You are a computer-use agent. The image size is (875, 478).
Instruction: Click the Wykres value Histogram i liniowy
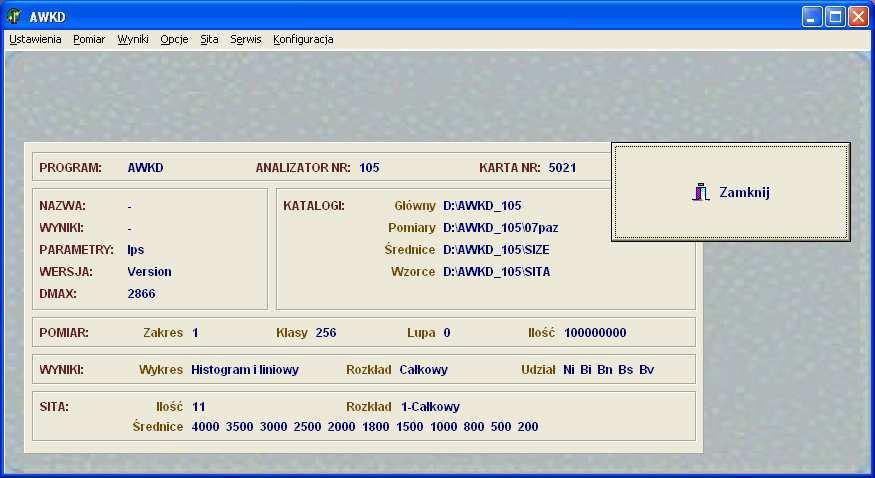[x=245, y=370]
